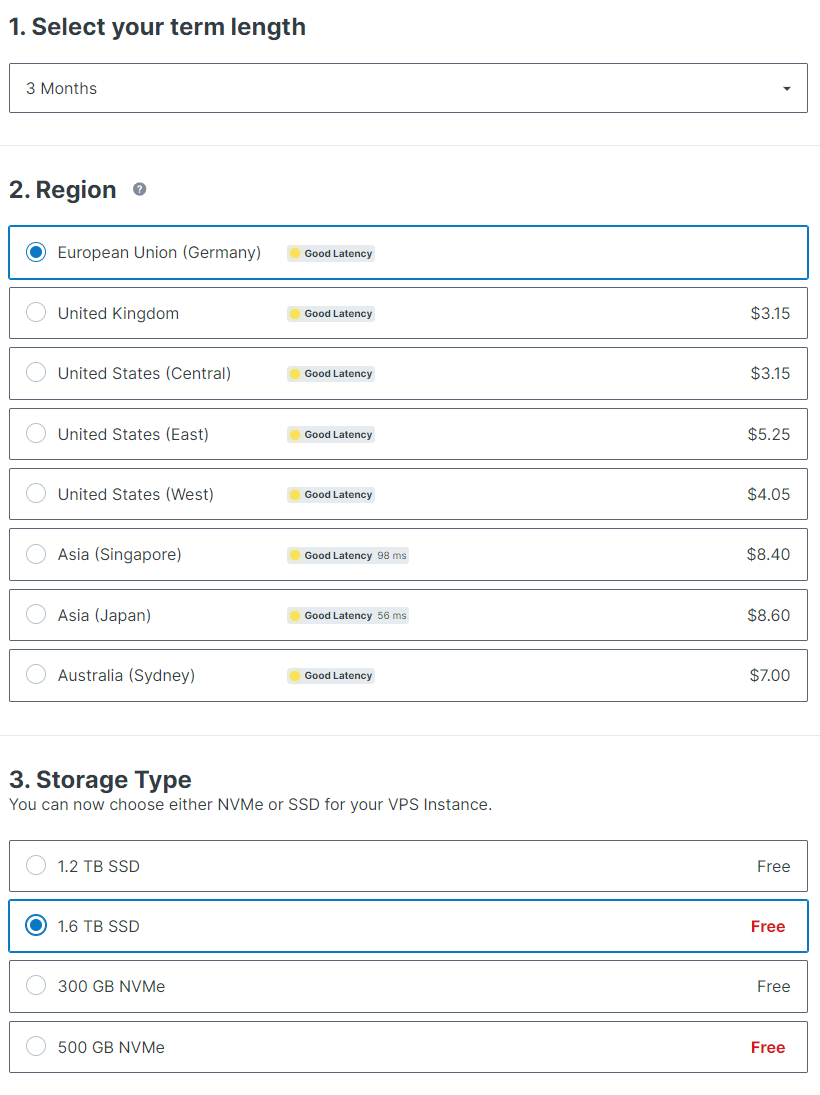Choose Australia (Sydney) region radio
The height and width of the screenshot is (1095, 820).
[36, 675]
